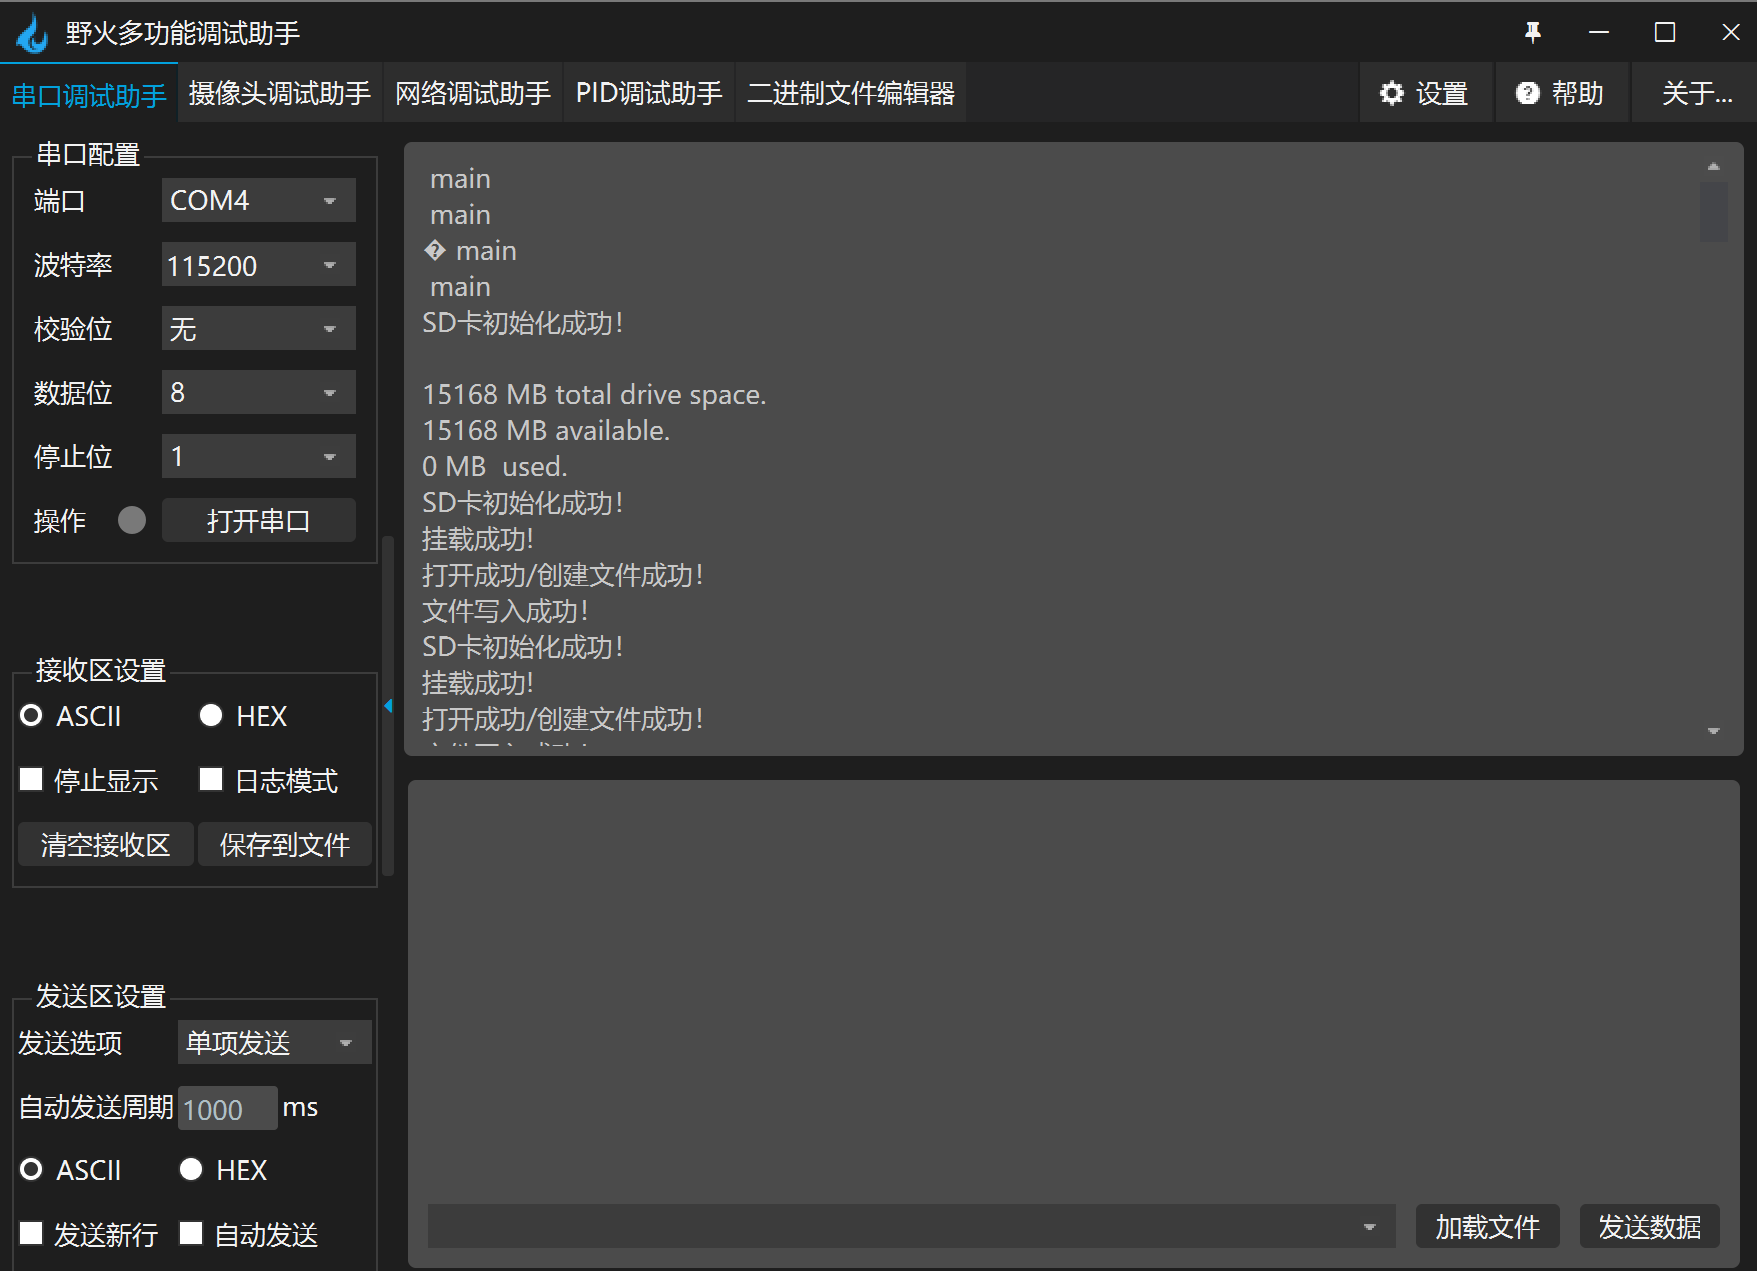Select HEX receive display mode
This screenshot has width=1757, height=1271.
pos(211,715)
